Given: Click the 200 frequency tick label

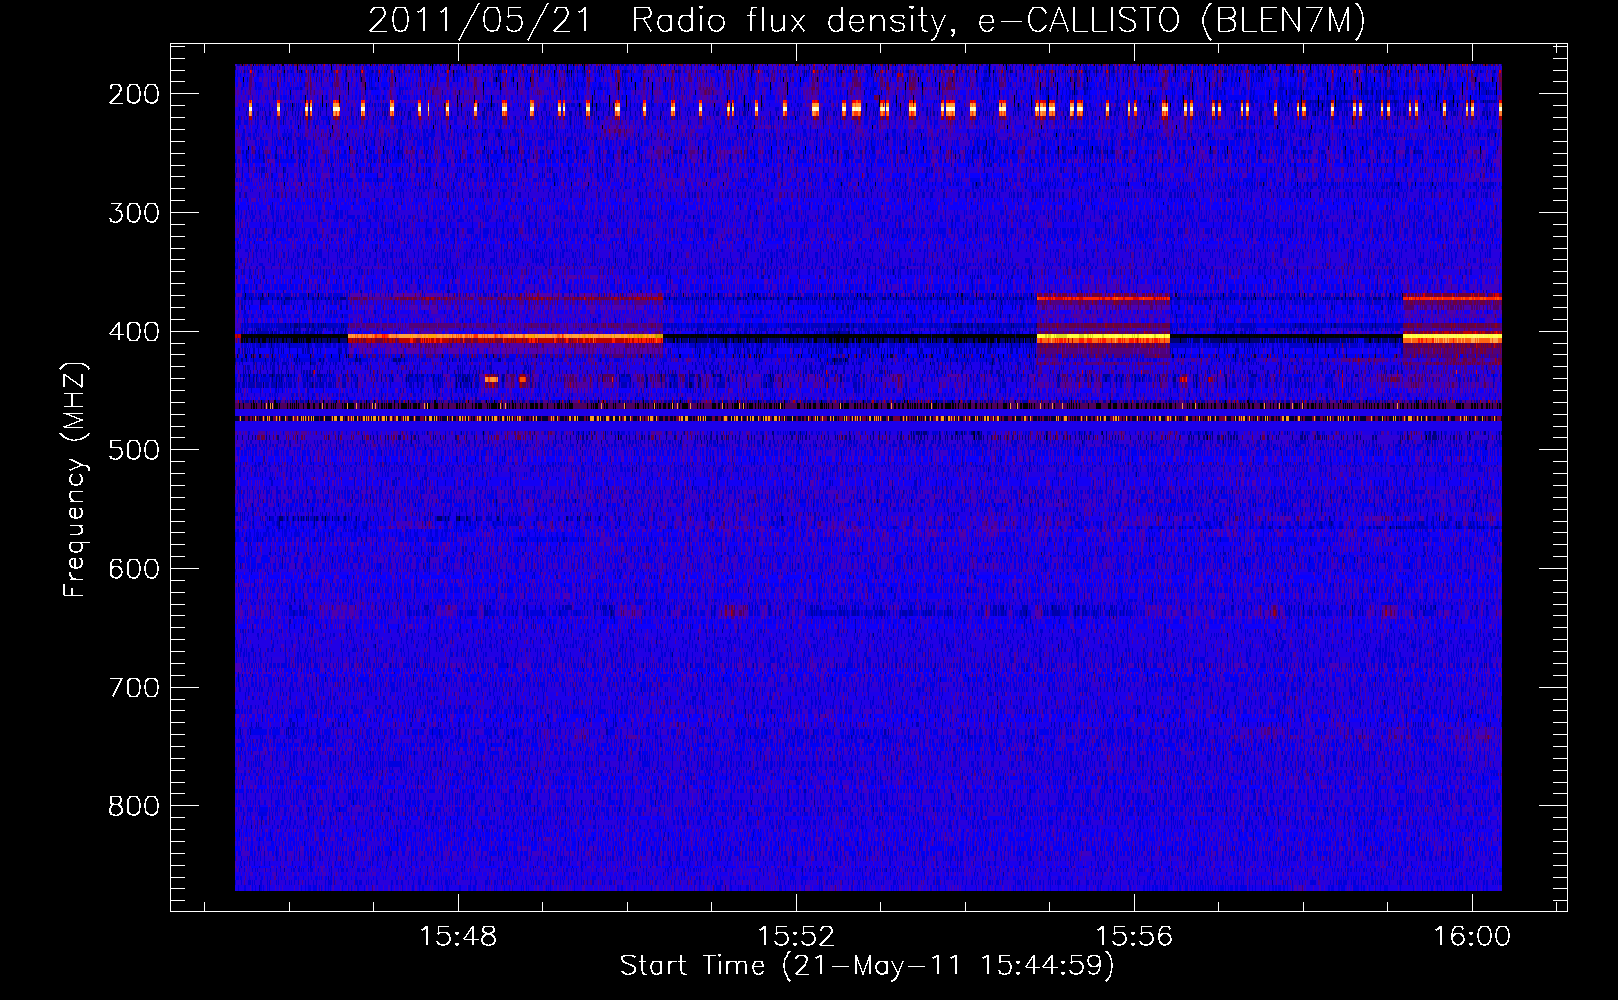Looking at the screenshot, I should click(134, 94).
